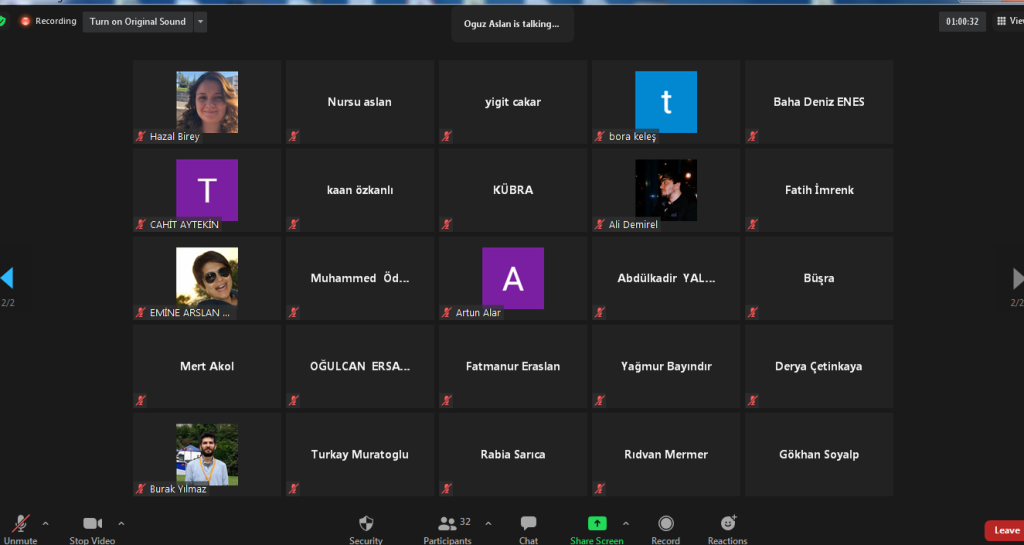Select Hazal Birey's video tile
Screen dimensions: 1024x545
click(x=207, y=103)
